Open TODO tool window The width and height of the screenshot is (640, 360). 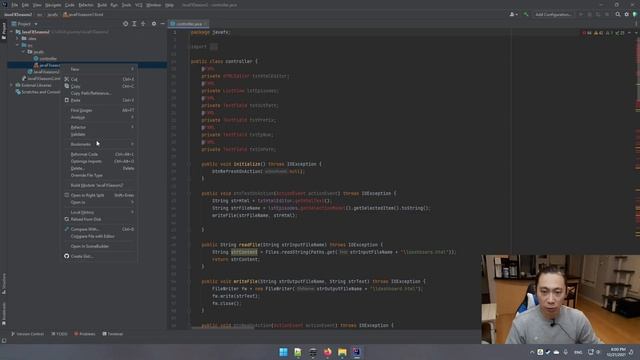(x=60, y=334)
